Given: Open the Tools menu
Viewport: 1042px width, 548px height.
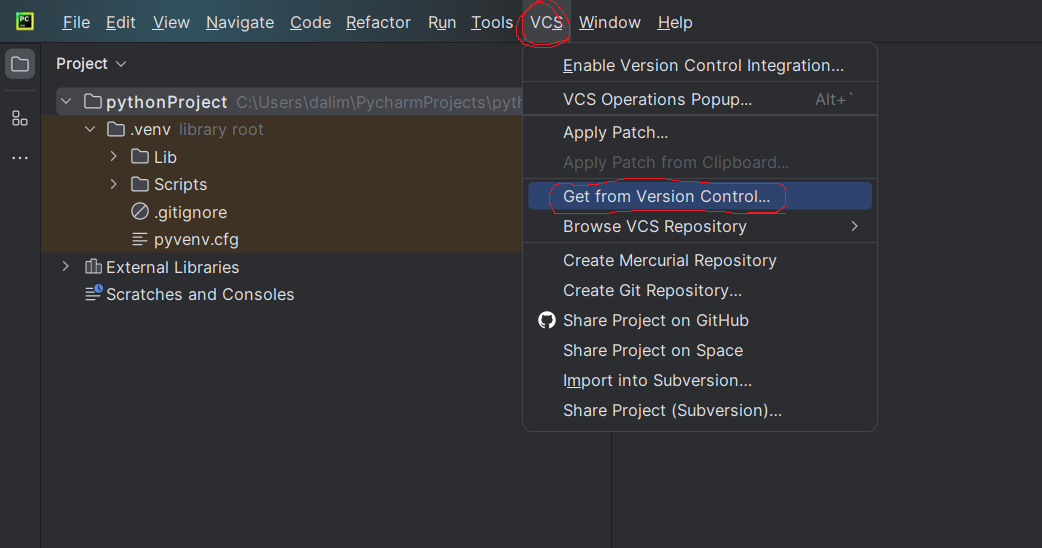Looking at the screenshot, I should click(x=492, y=23).
